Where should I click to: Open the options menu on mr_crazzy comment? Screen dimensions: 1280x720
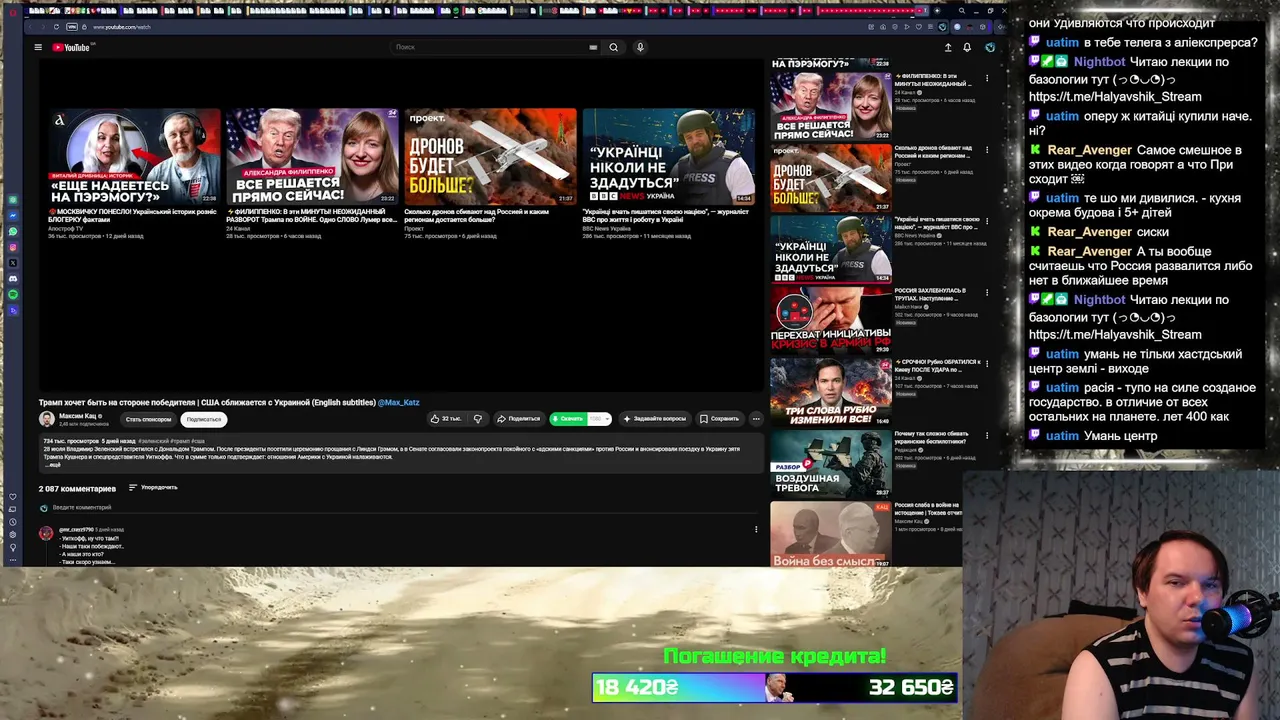pos(756,530)
